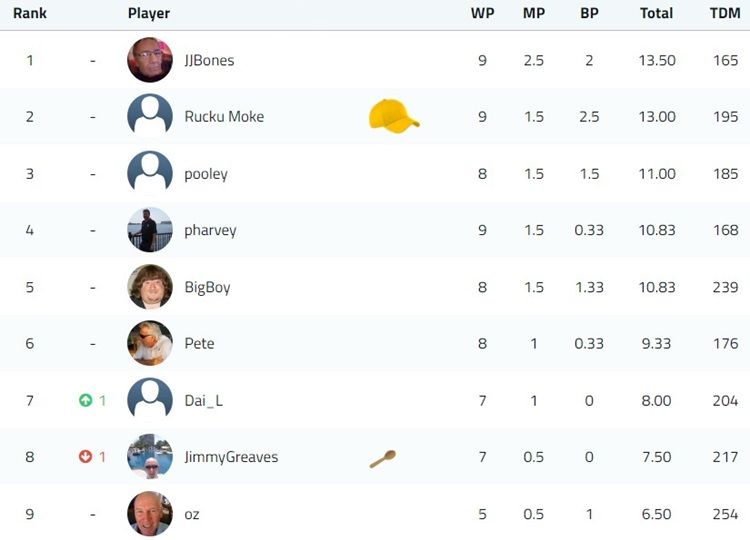
Task: Sort by the Rank column header
Action: pos(30,13)
